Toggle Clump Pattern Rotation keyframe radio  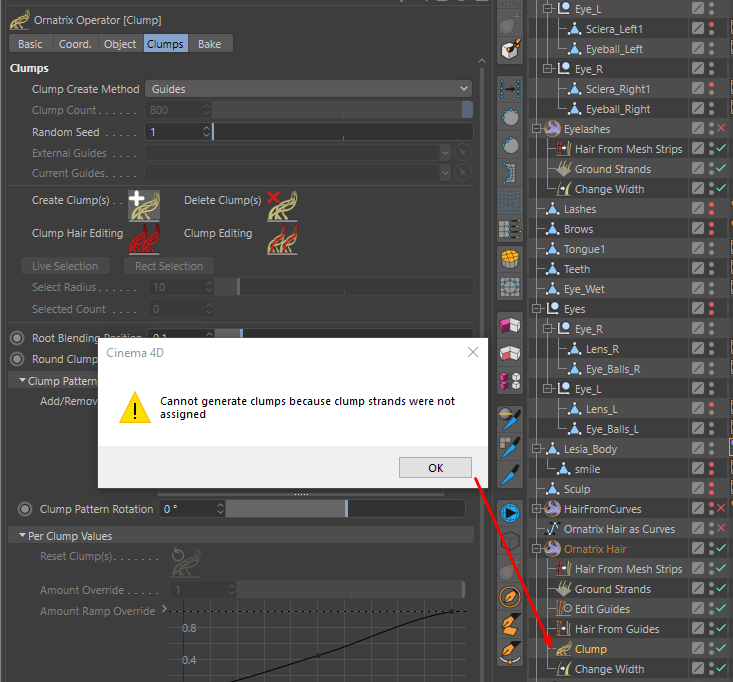(25, 509)
